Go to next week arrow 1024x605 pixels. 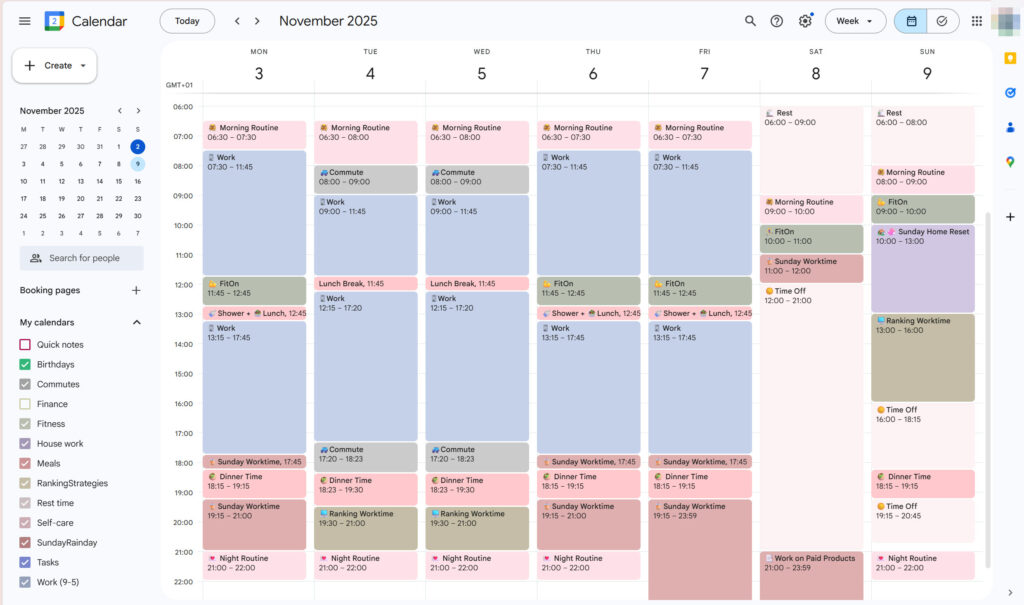click(257, 21)
